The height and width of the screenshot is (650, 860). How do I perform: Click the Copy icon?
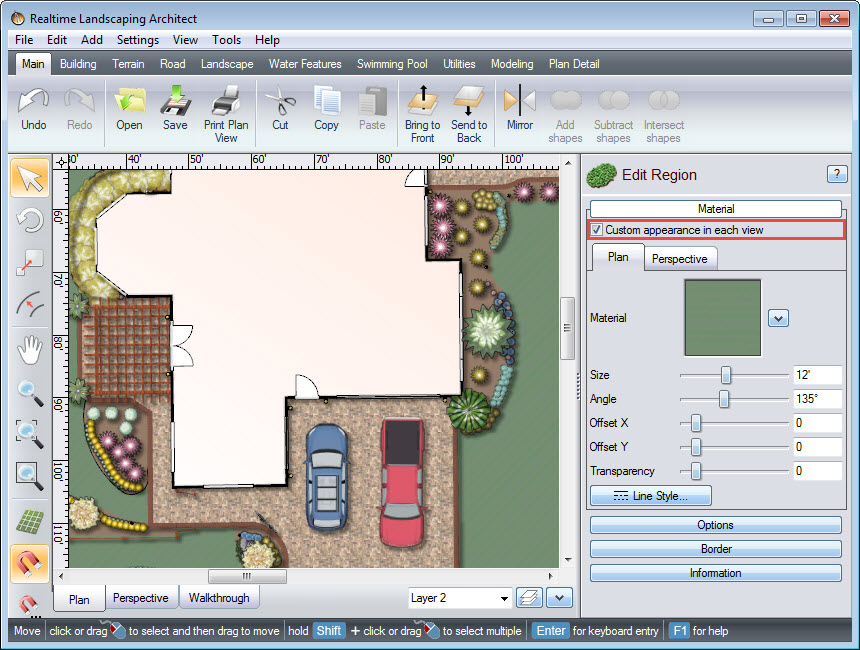point(326,101)
